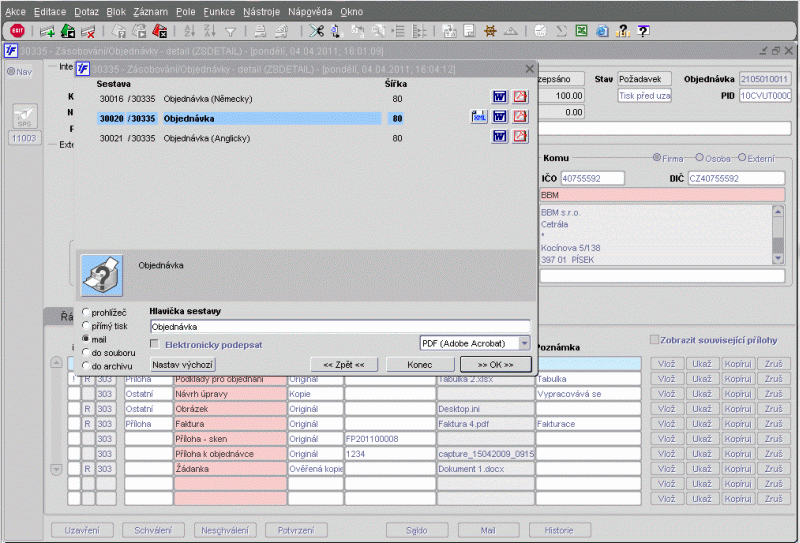
Task: Click the >> OK >> button
Action: tap(495, 364)
